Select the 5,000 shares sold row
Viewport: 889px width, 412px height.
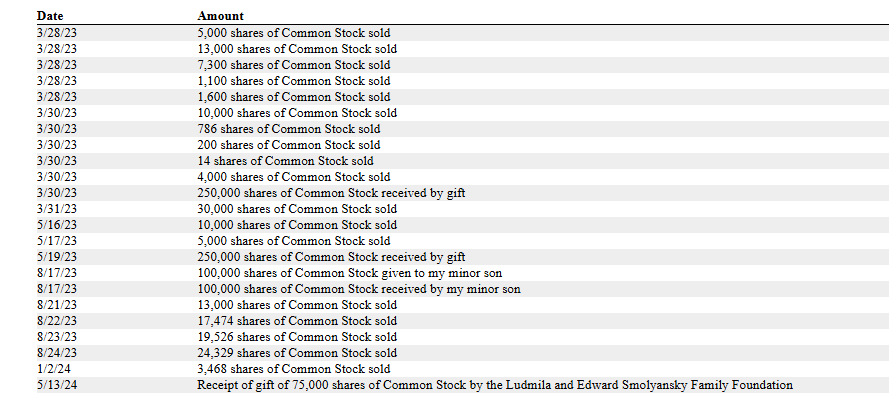297,33
